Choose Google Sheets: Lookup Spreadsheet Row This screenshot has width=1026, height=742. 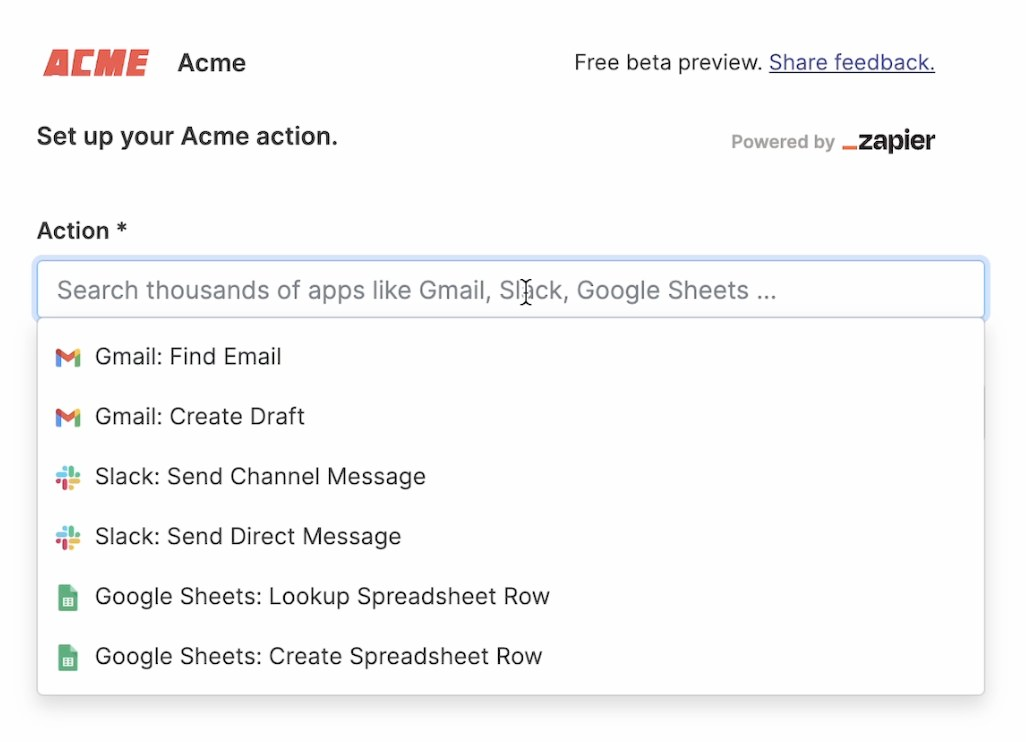pos(510,597)
